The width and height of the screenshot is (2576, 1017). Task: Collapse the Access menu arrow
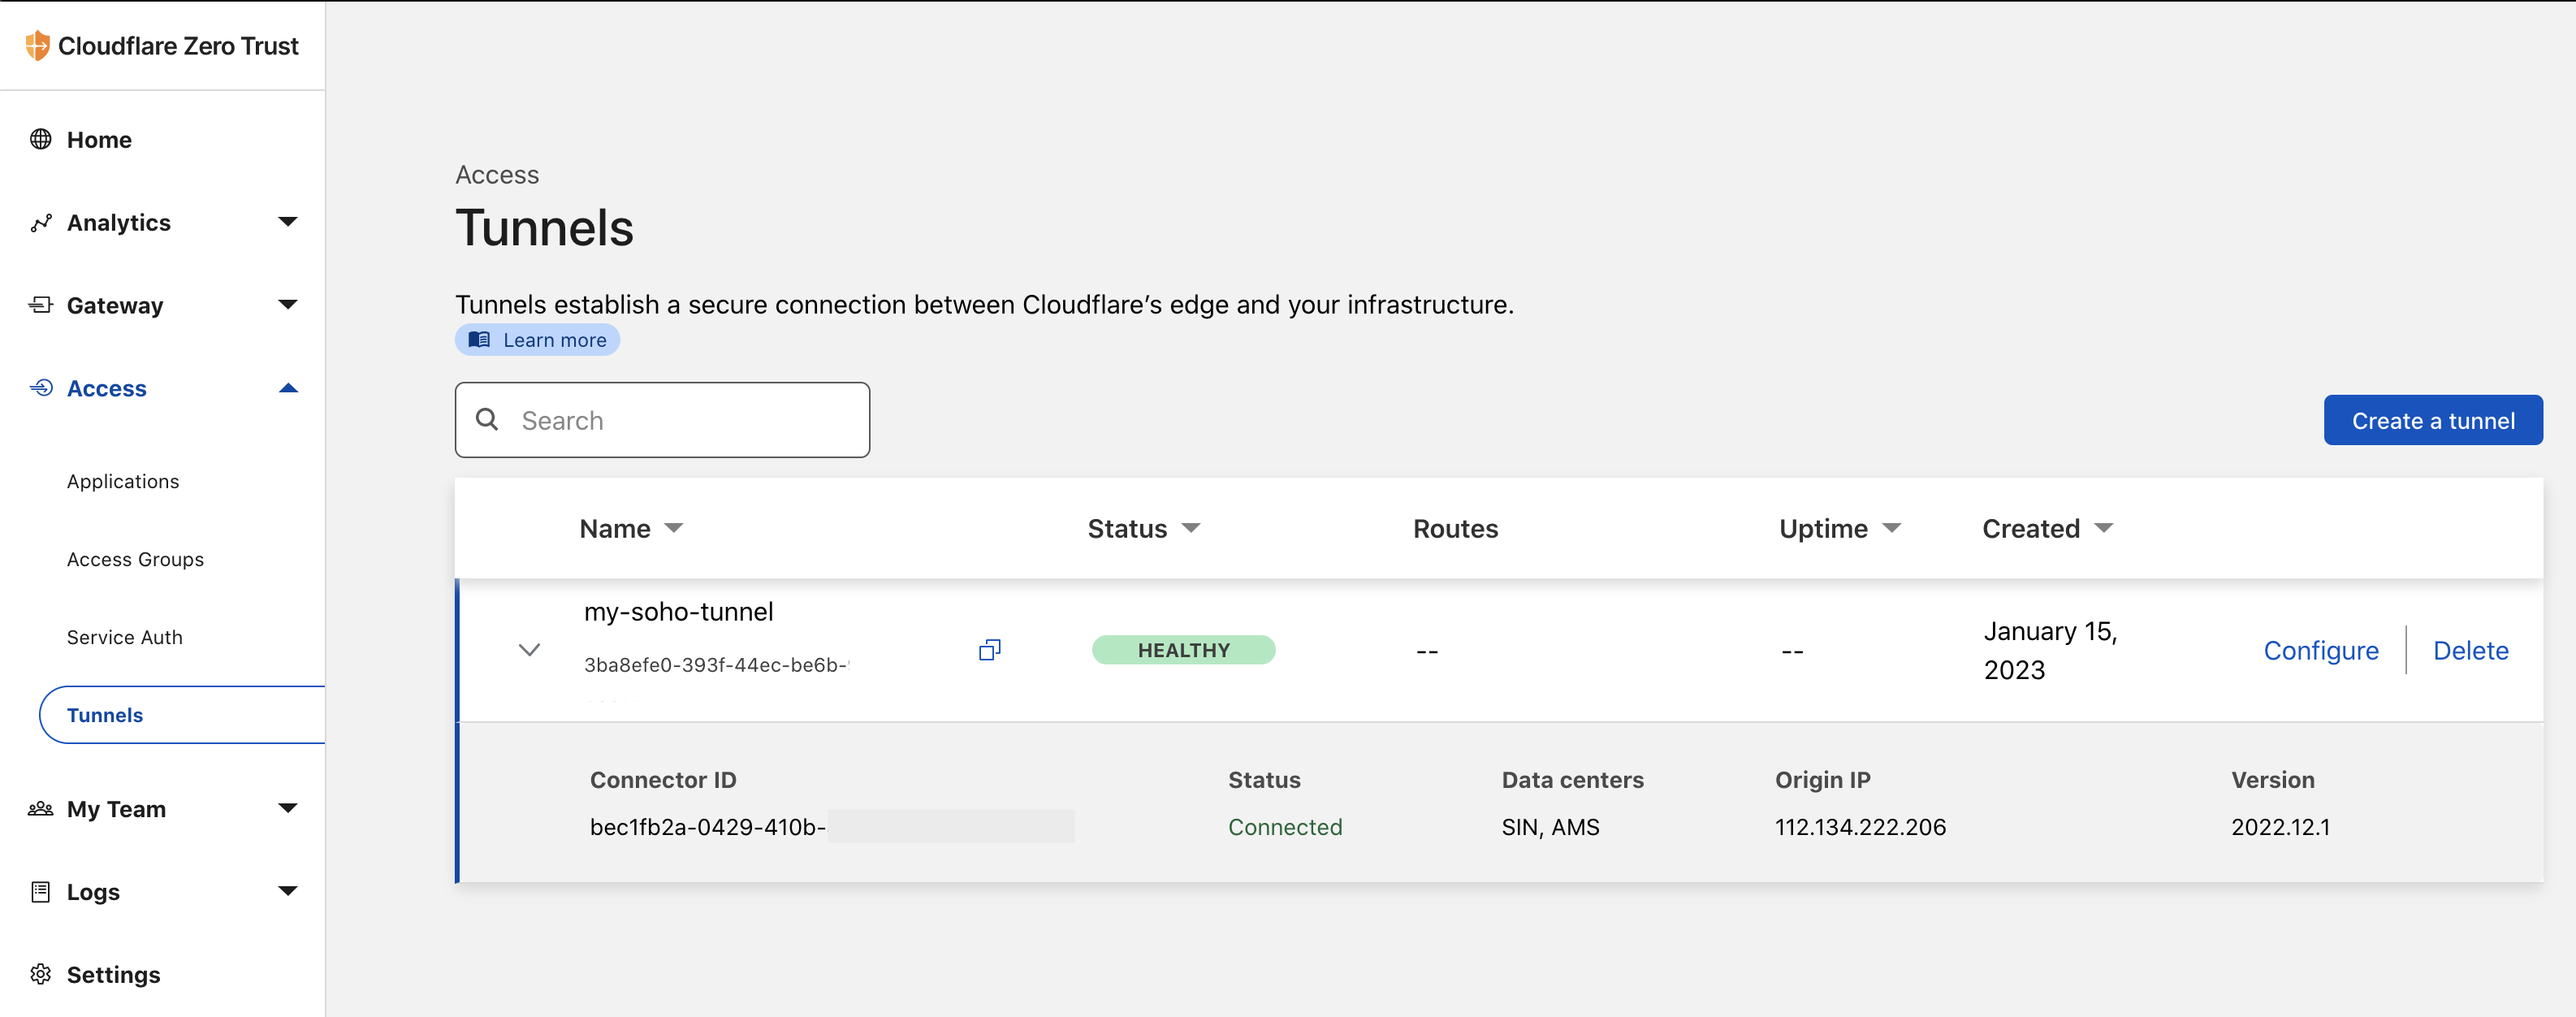tap(288, 388)
